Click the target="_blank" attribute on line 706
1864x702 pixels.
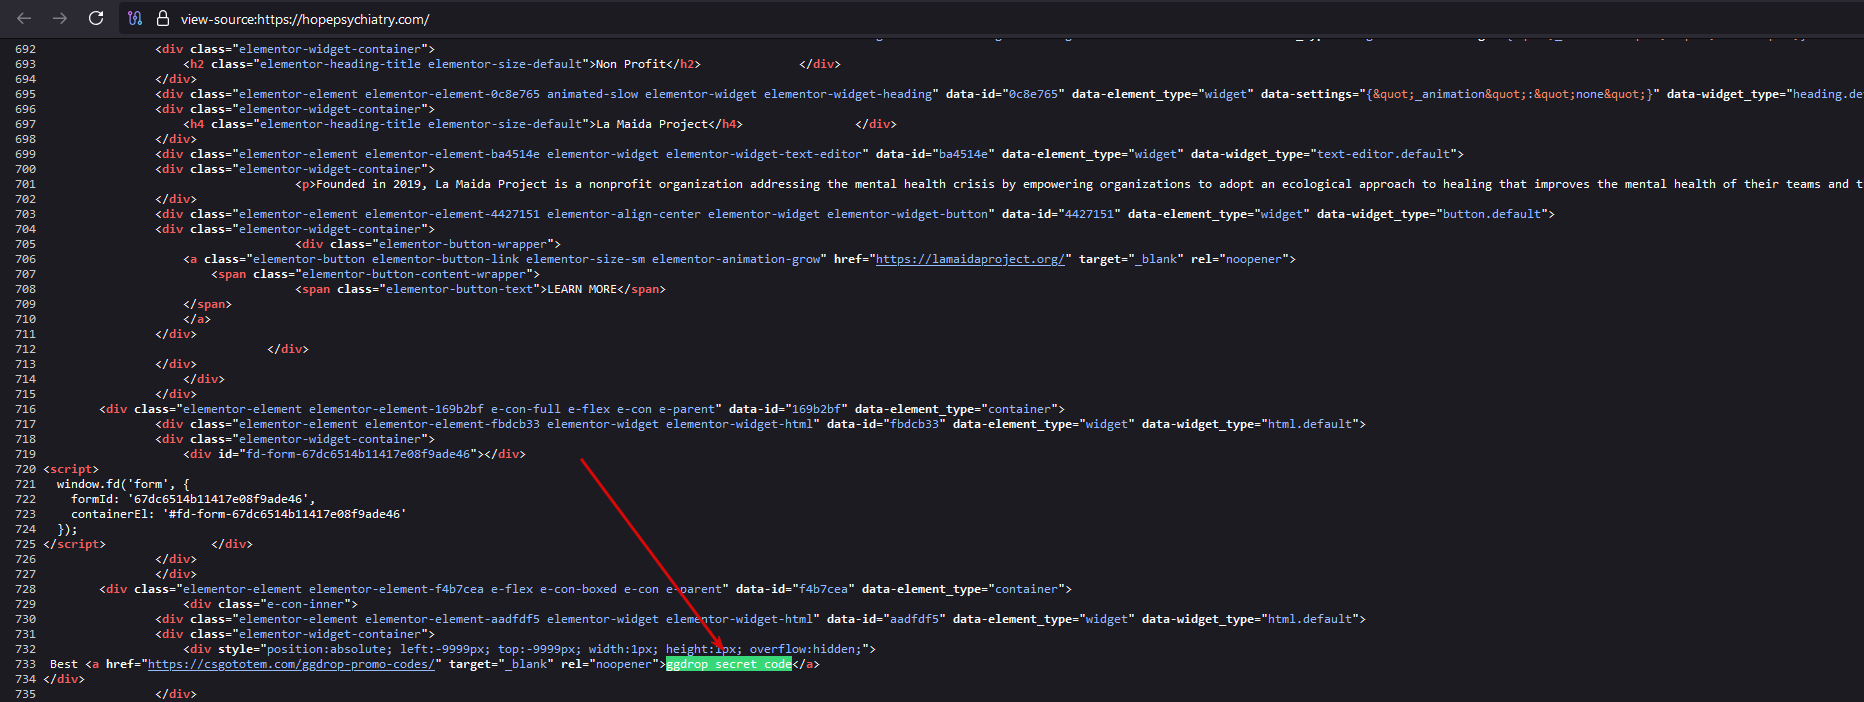tap(1131, 259)
